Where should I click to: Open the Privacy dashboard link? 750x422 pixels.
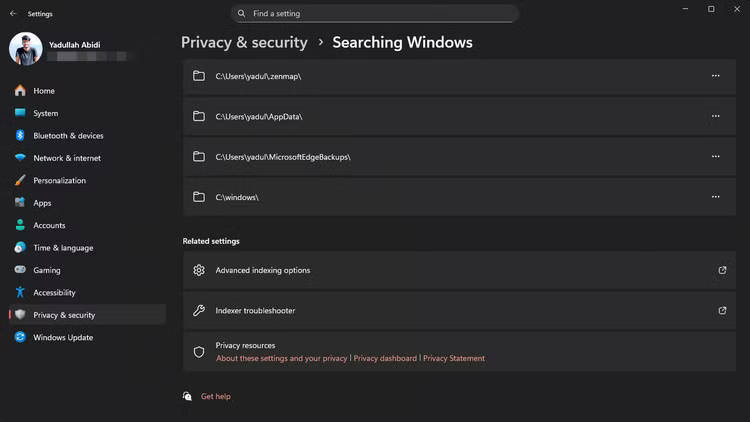coord(385,358)
